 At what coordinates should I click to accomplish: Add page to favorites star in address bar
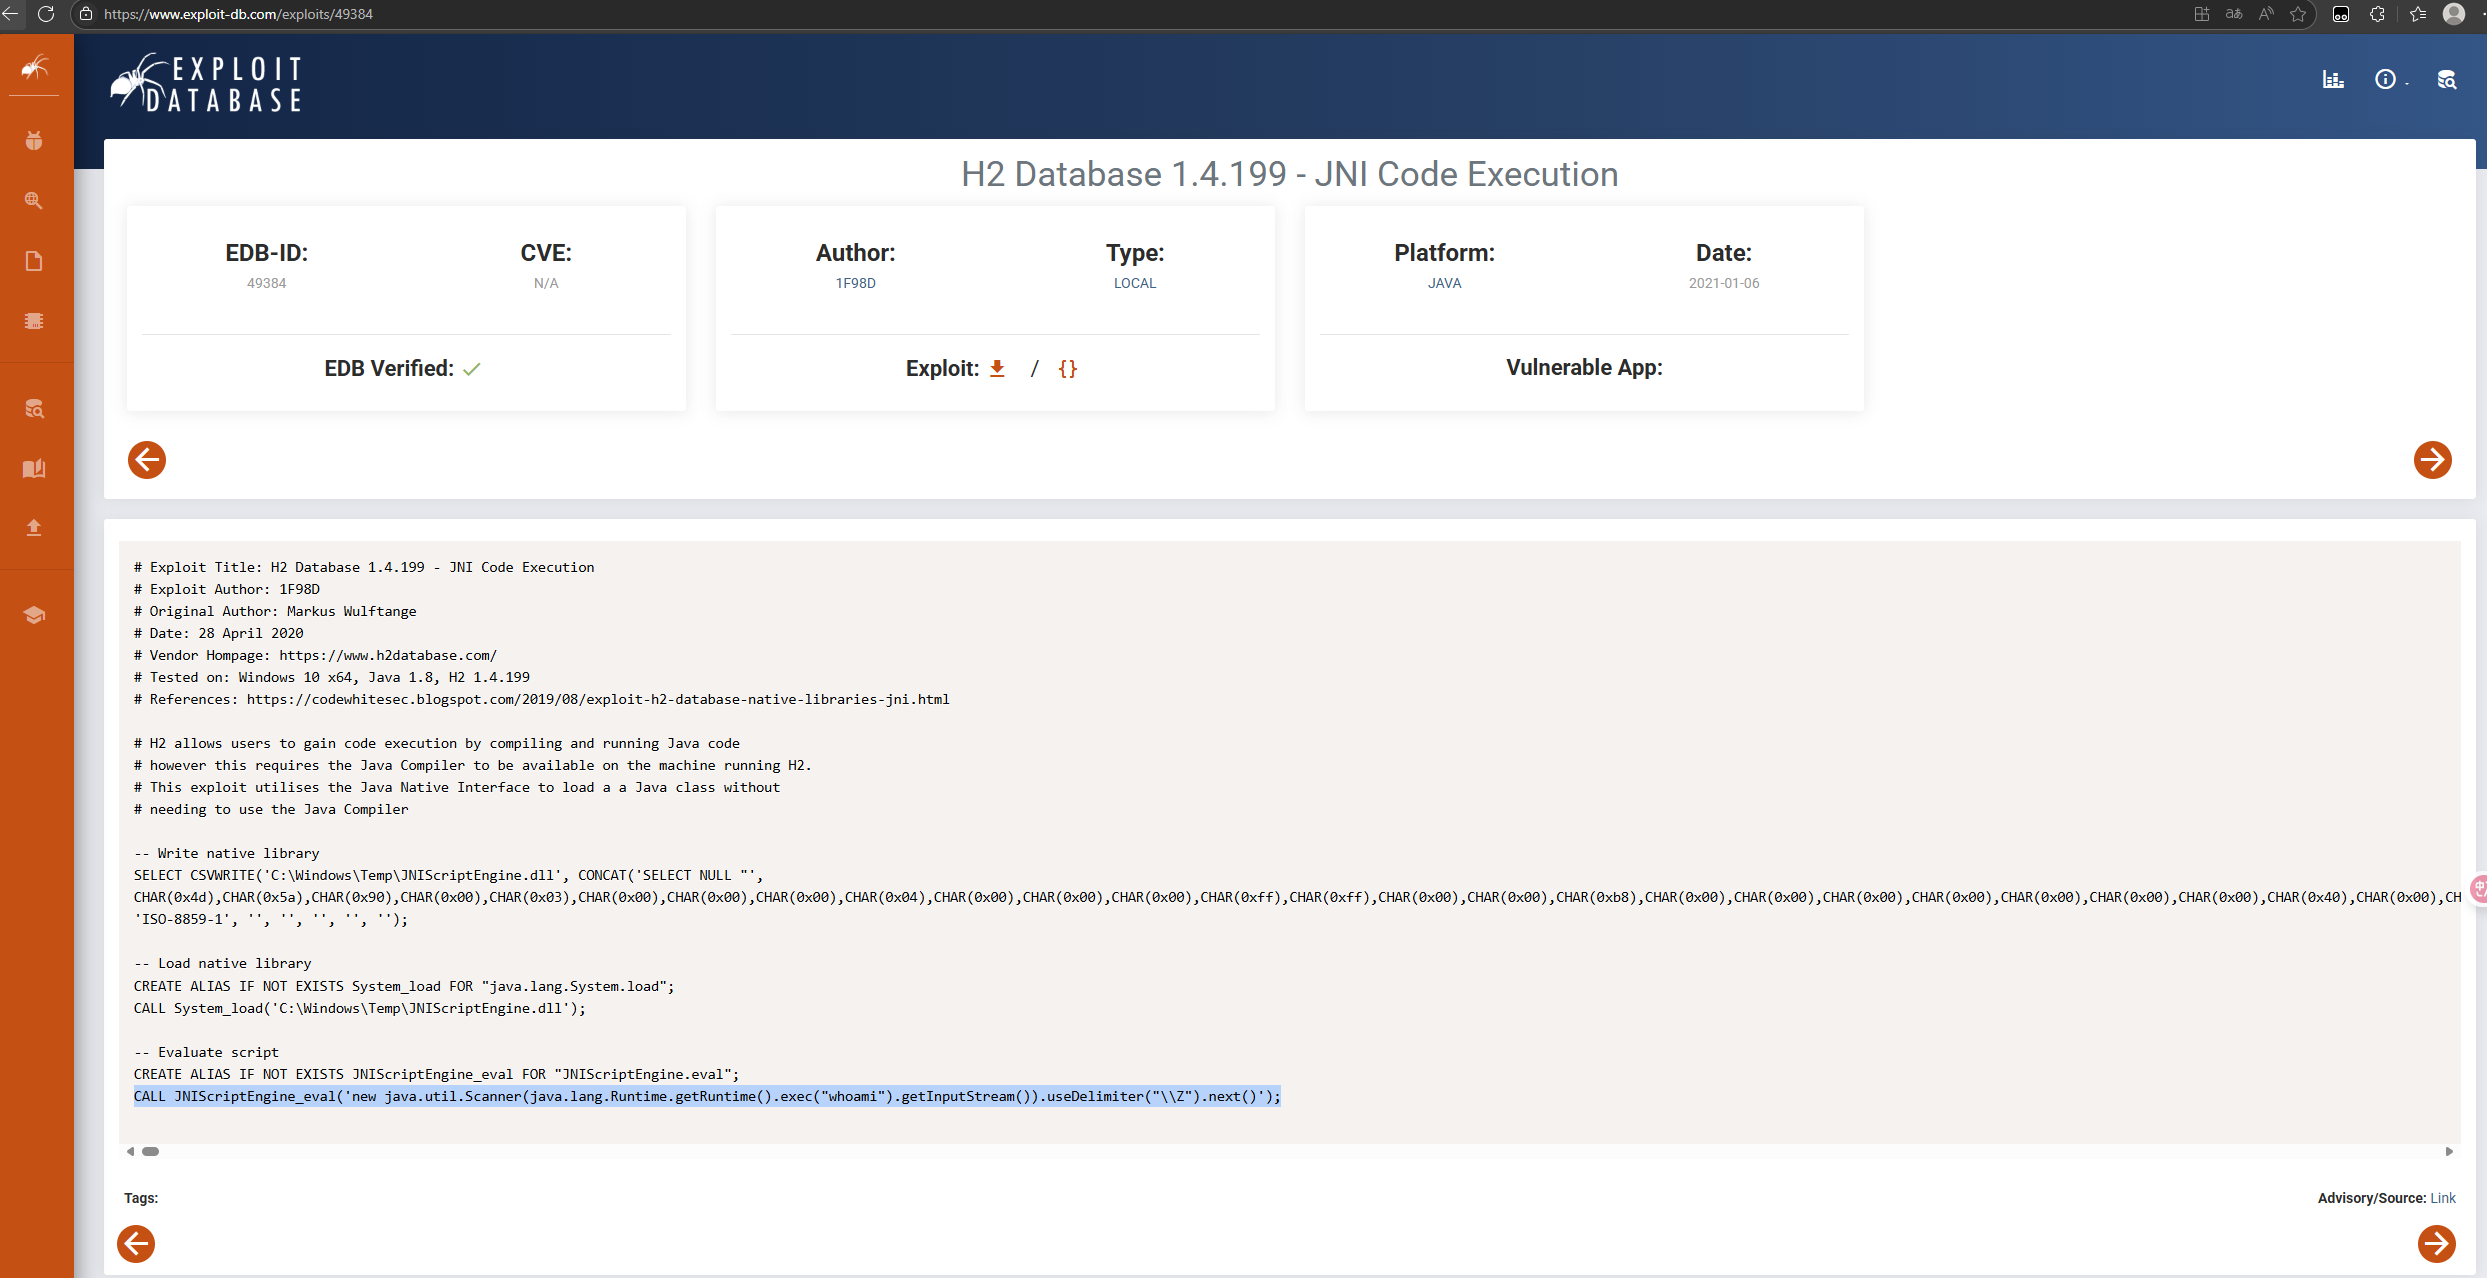pyautogui.click(x=2298, y=14)
